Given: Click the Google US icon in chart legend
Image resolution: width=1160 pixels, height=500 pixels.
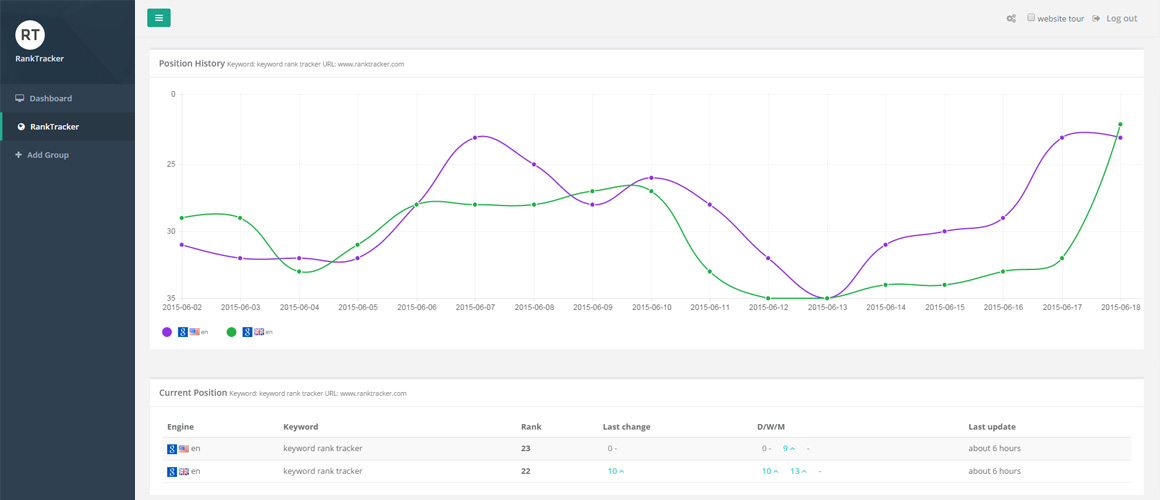Looking at the screenshot, I should point(183,332).
